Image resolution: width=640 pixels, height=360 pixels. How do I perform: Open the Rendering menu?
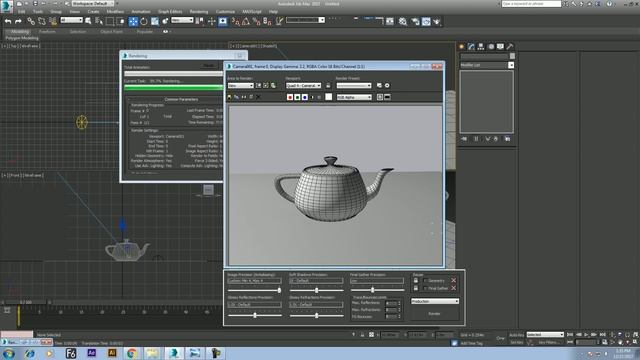click(x=199, y=12)
